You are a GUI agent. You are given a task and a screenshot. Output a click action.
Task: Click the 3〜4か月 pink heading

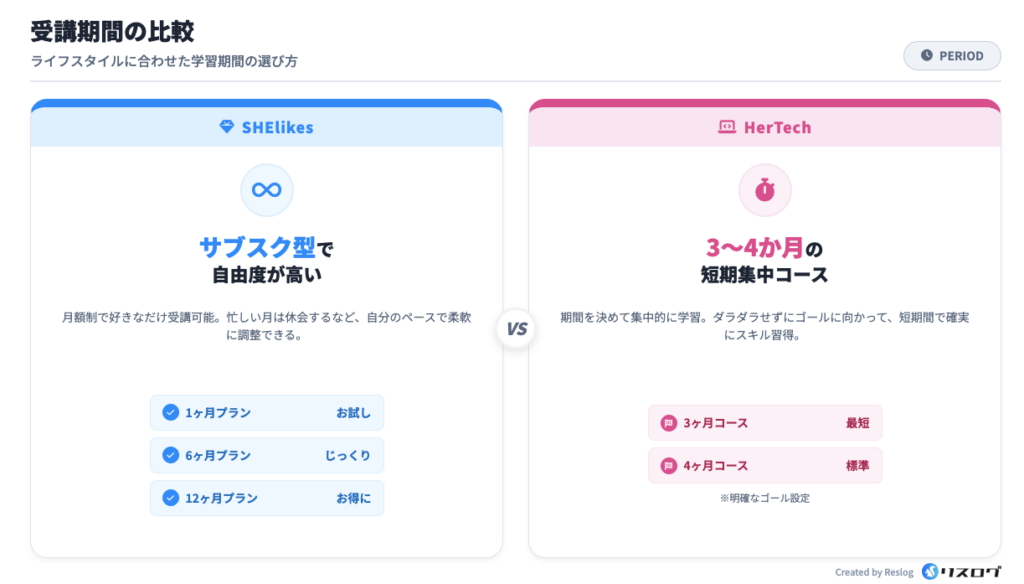pos(753,247)
